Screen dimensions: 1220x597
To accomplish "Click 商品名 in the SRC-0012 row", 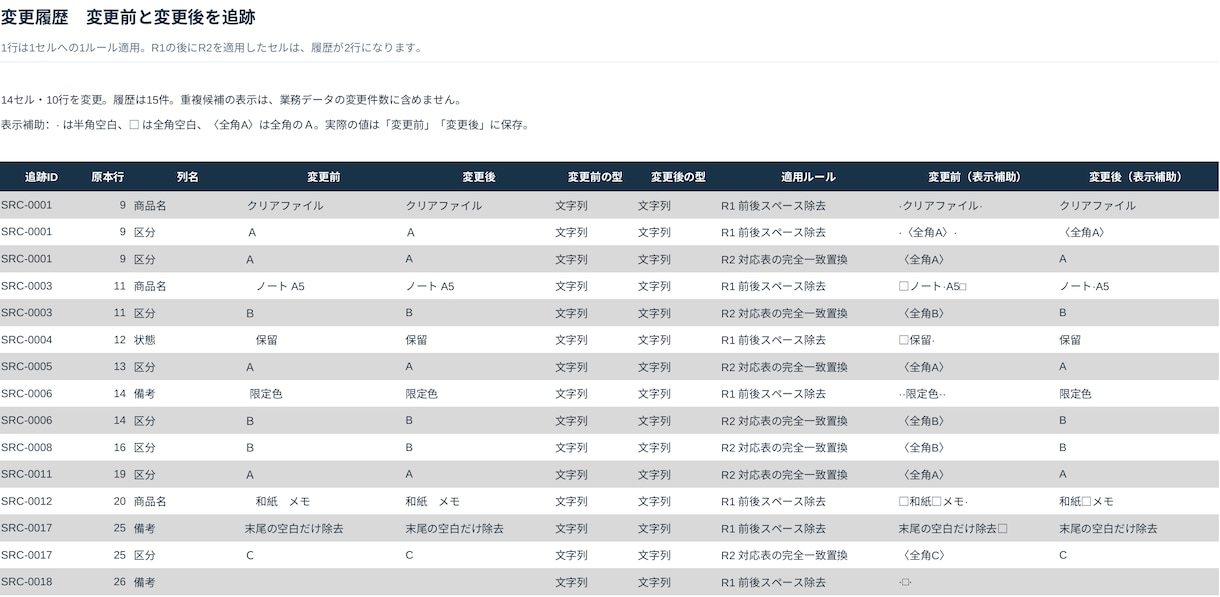I will coord(150,502).
